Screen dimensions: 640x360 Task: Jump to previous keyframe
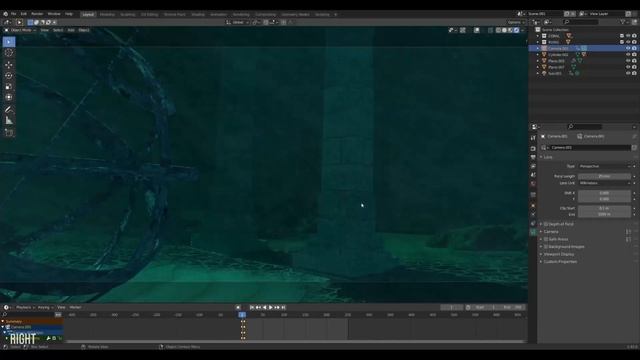(258, 307)
